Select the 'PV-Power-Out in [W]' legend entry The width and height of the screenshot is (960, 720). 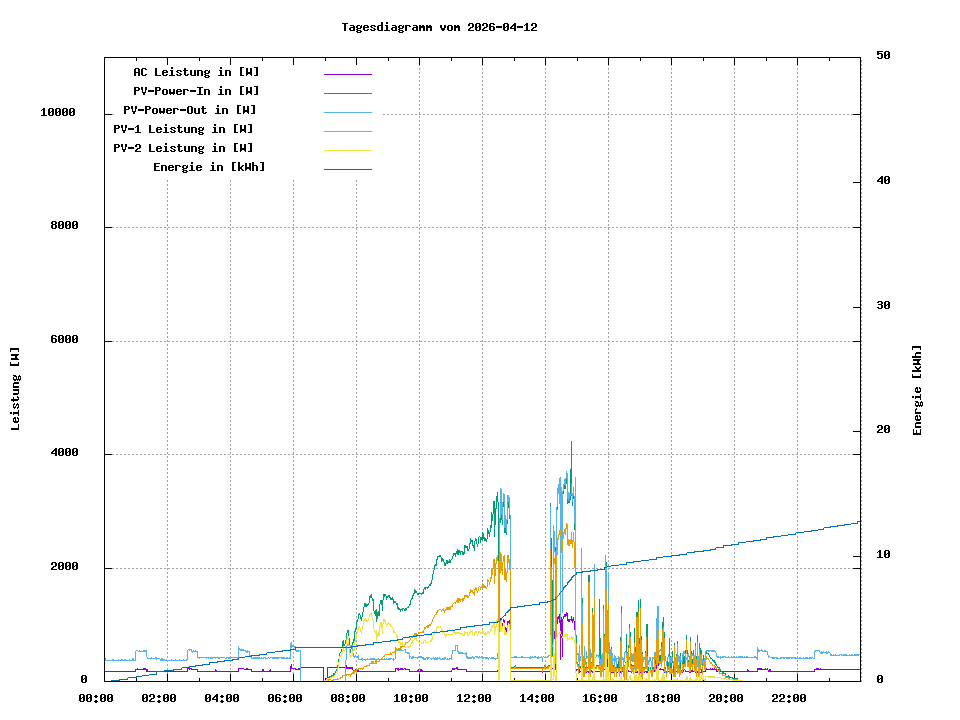pyautogui.click(x=189, y=110)
